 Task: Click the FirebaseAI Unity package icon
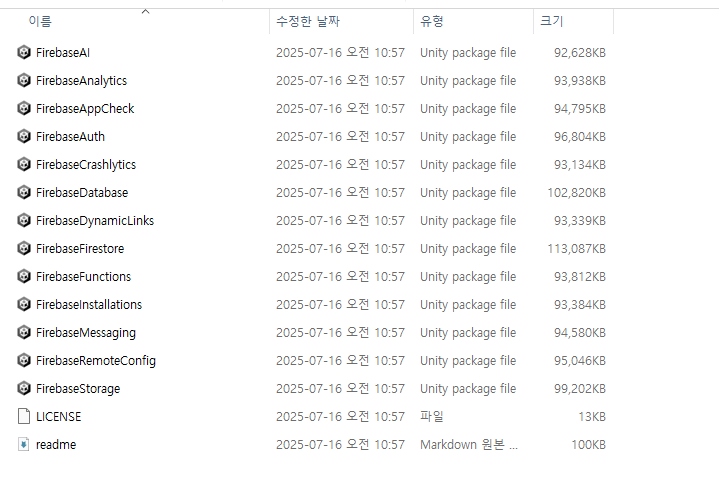coord(24,52)
